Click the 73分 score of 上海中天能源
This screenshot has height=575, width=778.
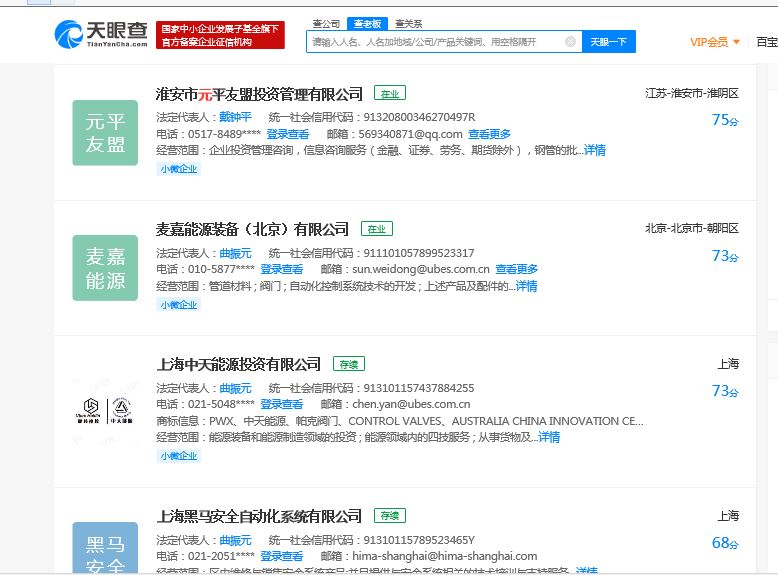[725, 390]
